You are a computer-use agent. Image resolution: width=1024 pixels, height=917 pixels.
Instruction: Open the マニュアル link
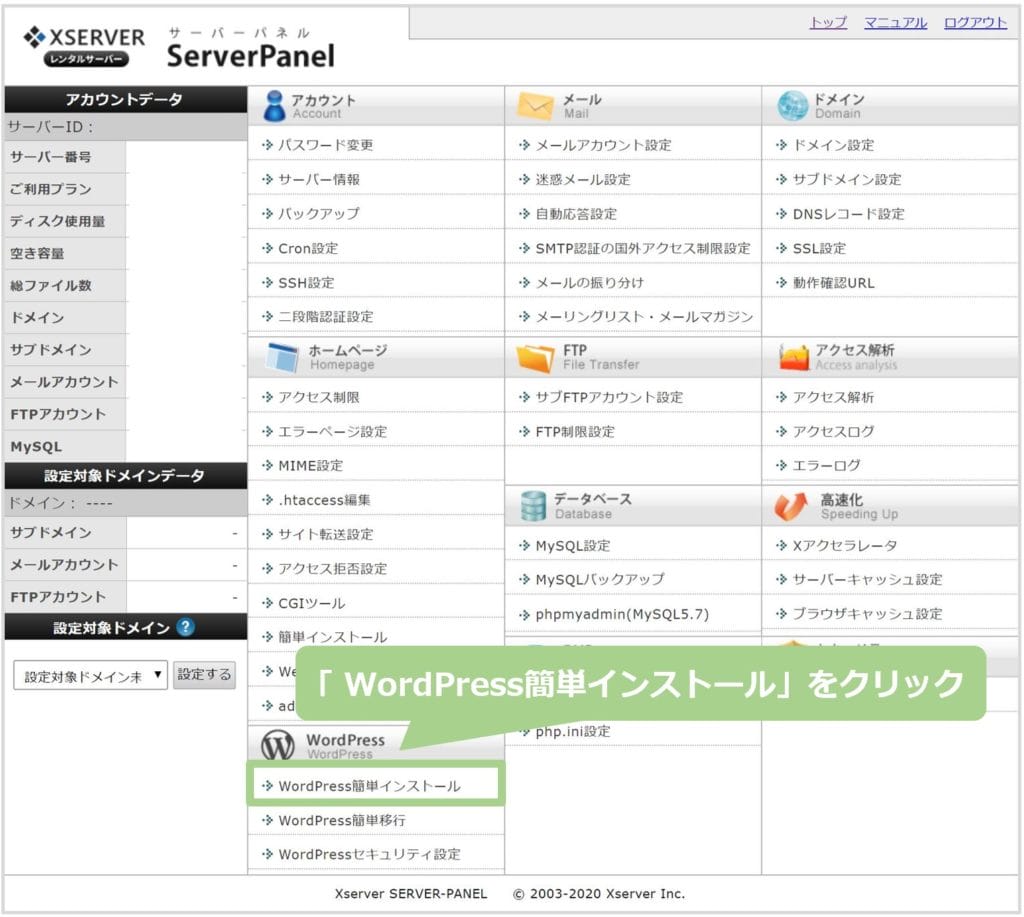tap(895, 23)
